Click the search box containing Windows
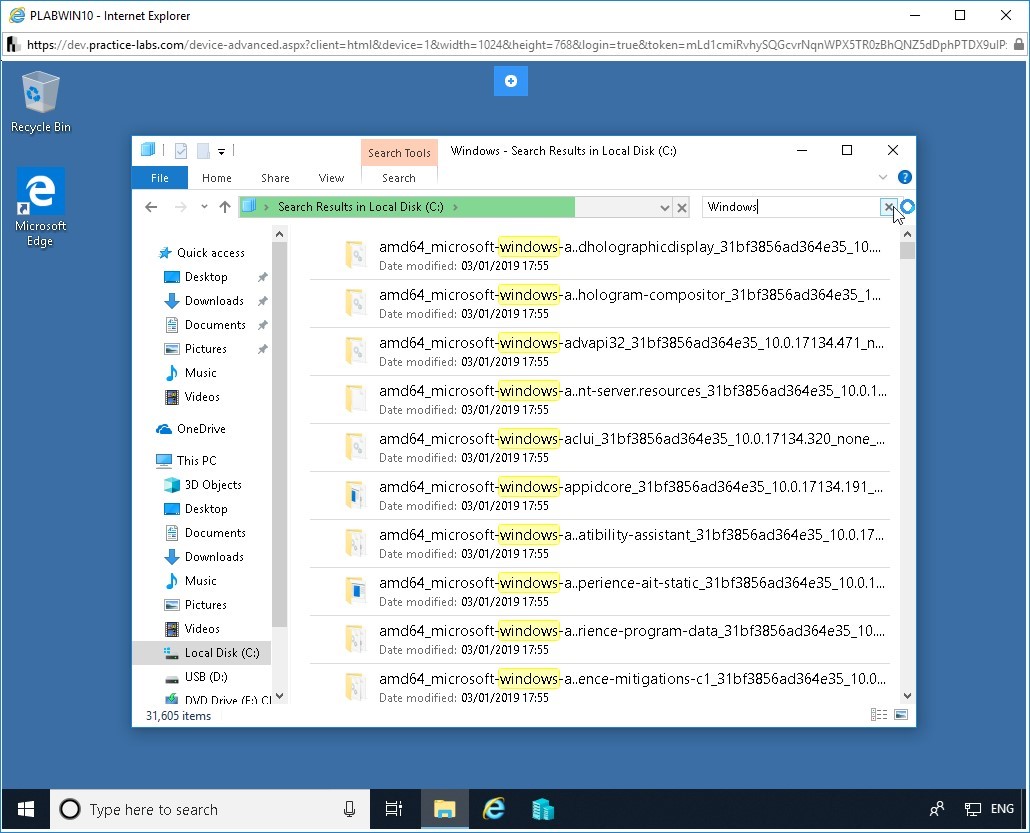 coord(791,207)
